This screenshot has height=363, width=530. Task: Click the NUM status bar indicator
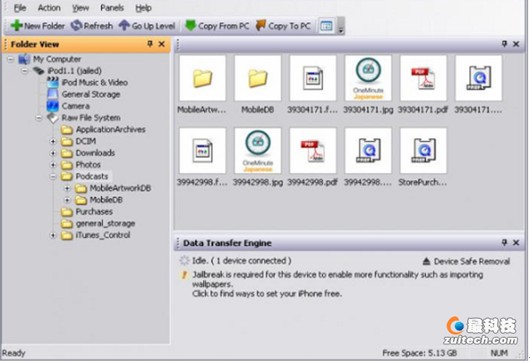[499, 353]
